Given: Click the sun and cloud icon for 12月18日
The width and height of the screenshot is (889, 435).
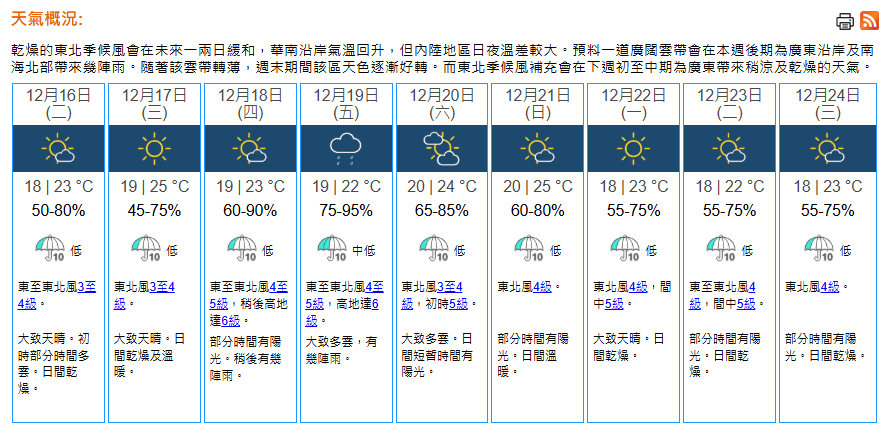Looking at the screenshot, I should (249, 150).
